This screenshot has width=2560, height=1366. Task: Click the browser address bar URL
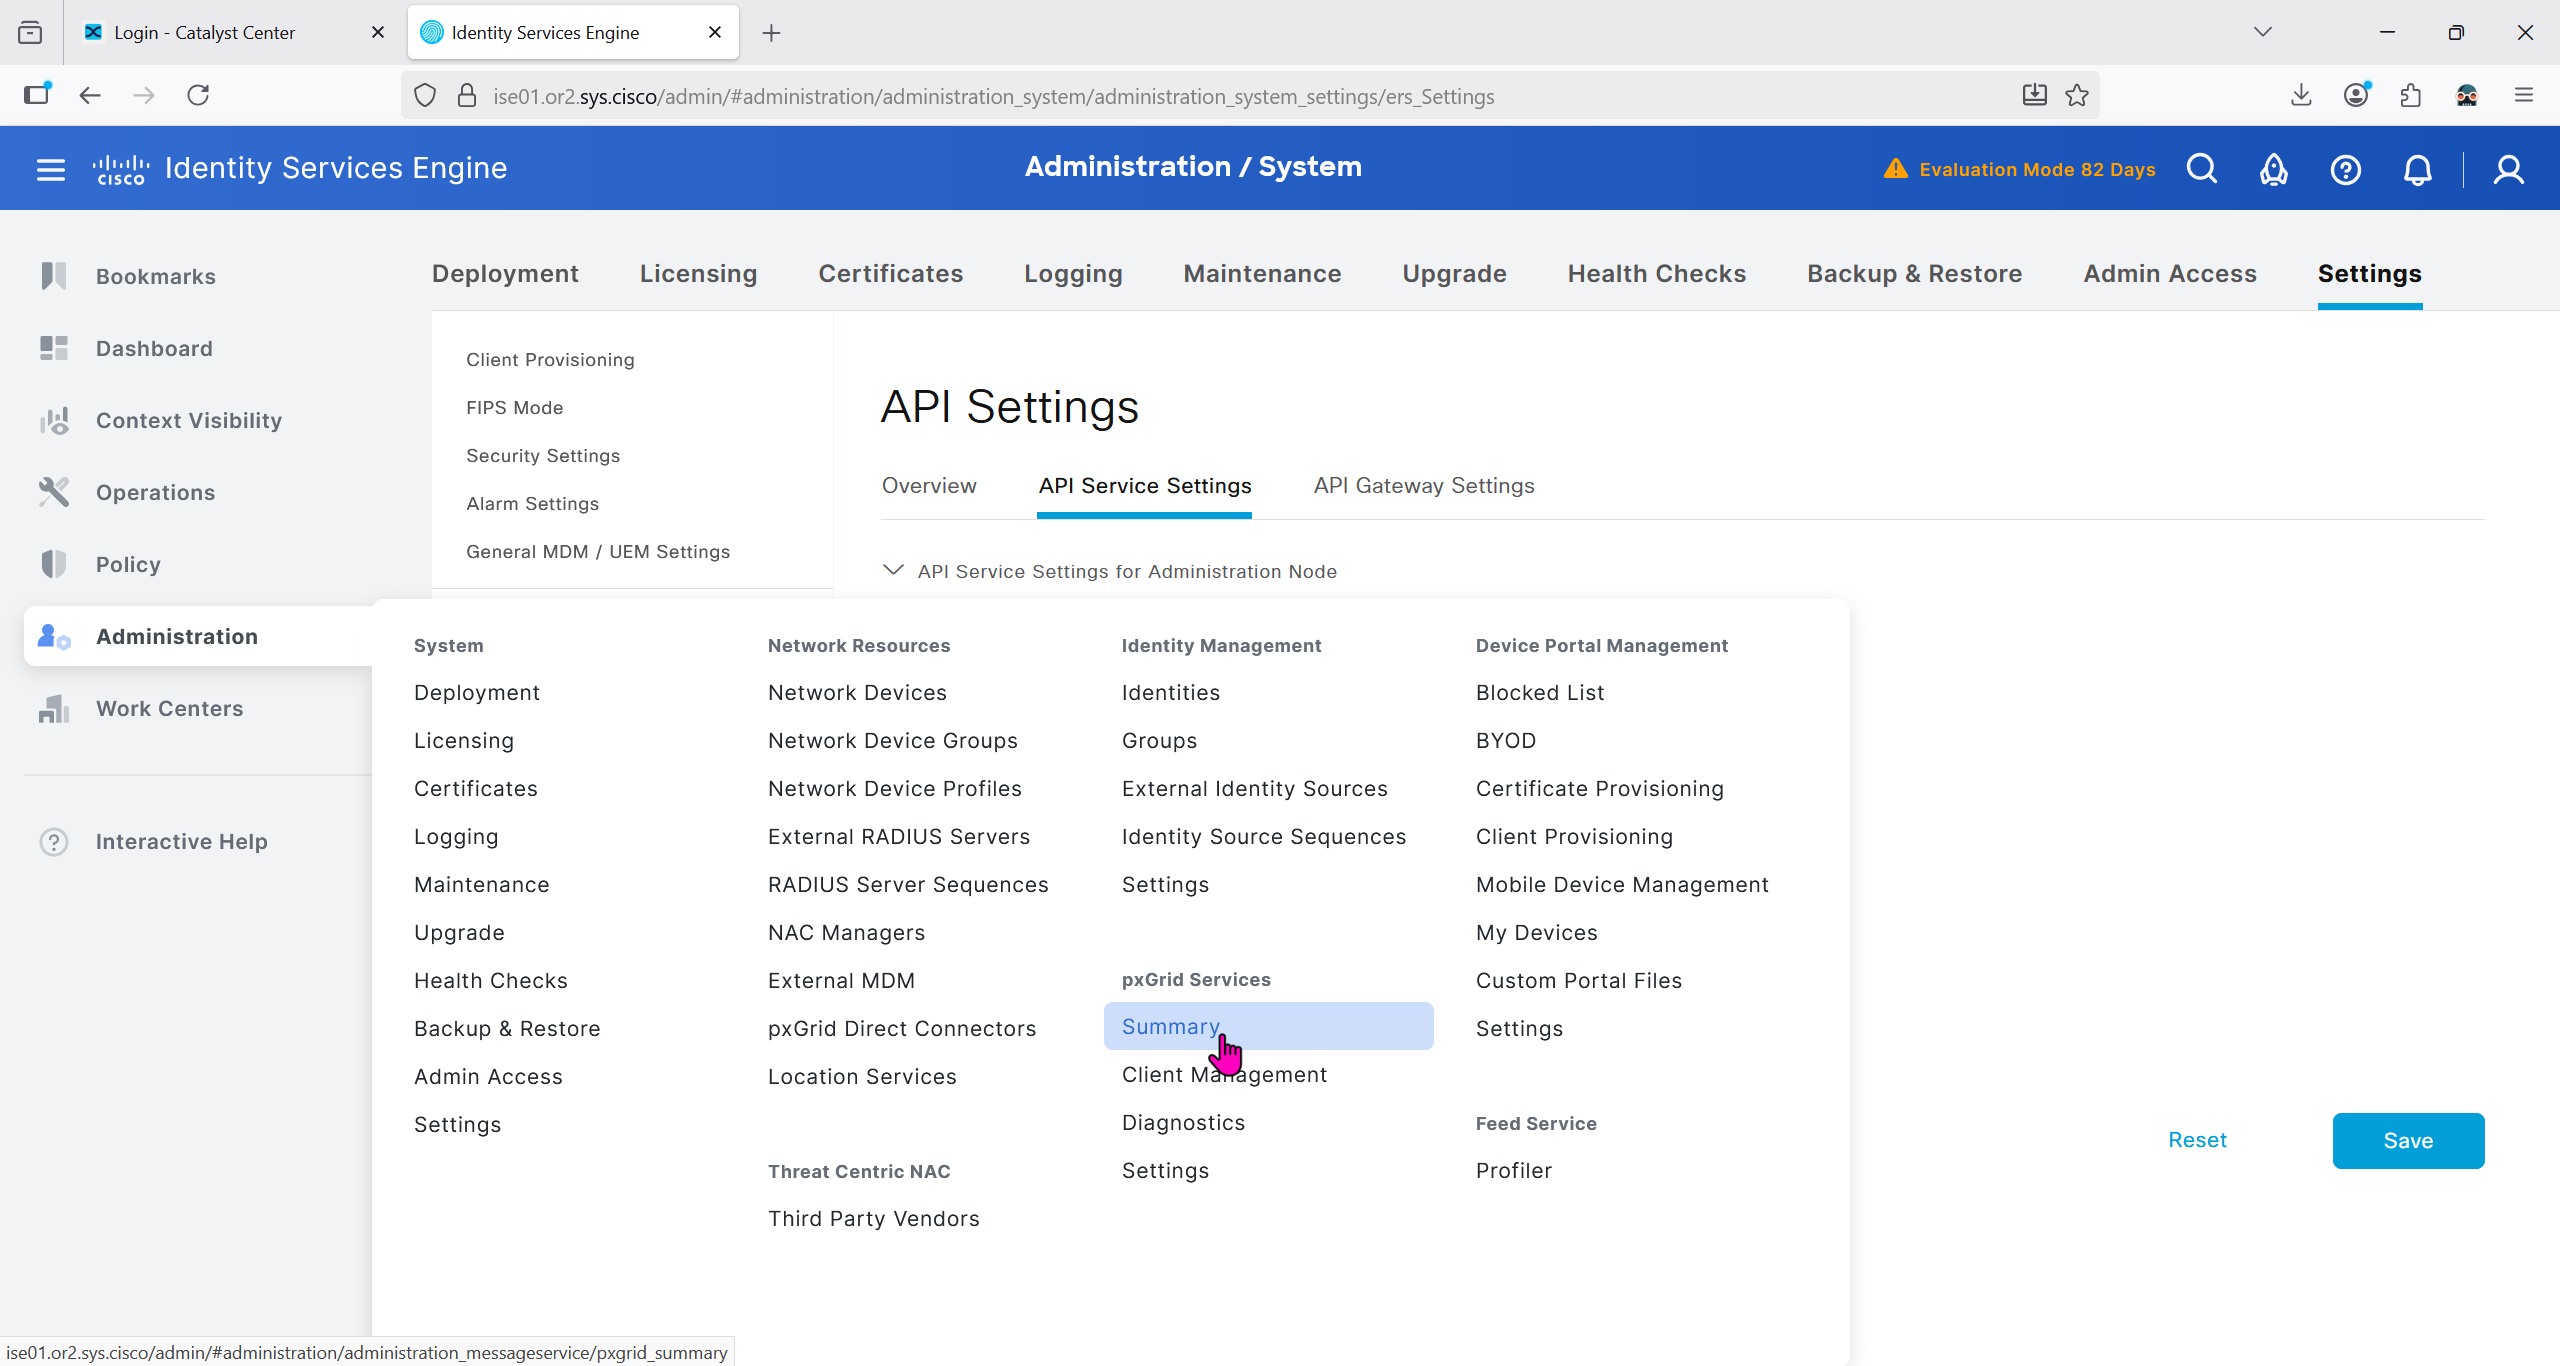[x=992, y=96]
